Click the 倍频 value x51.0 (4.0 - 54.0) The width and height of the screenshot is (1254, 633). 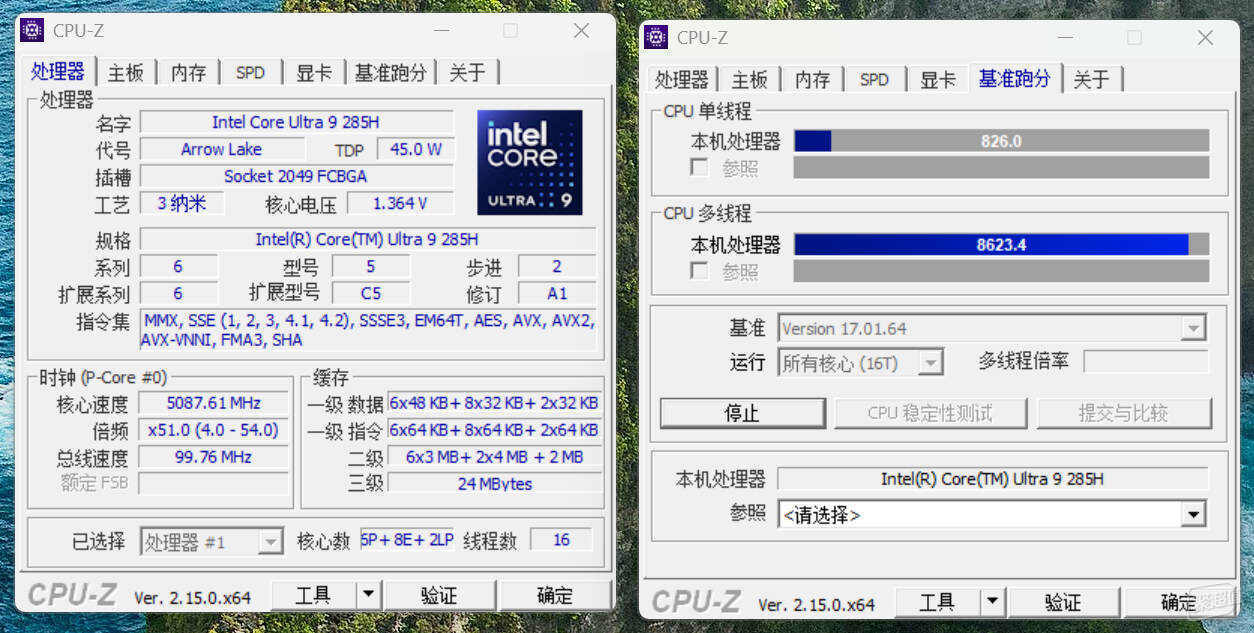click(x=214, y=430)
